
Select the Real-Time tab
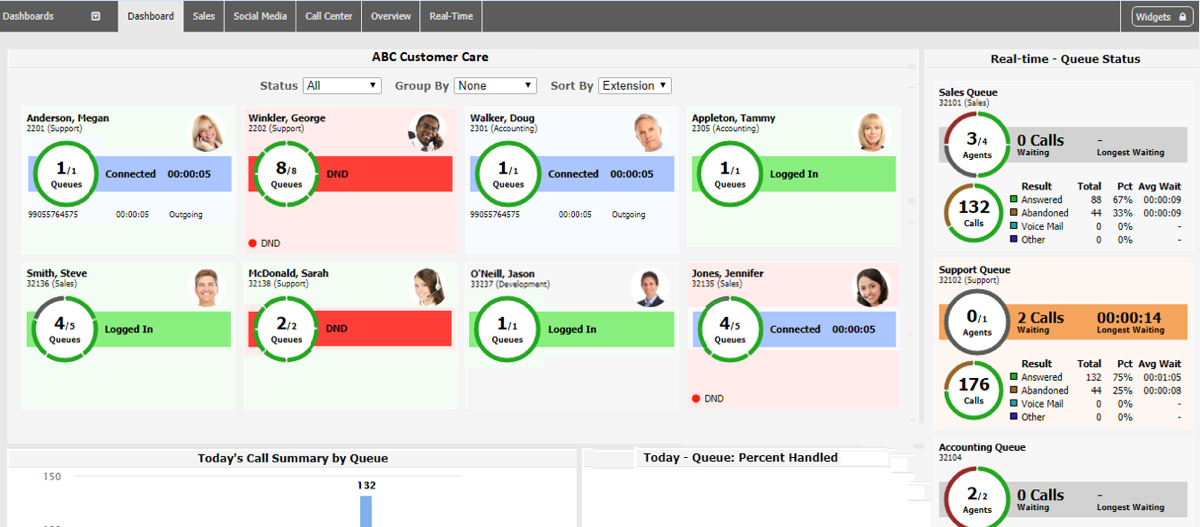451,16
